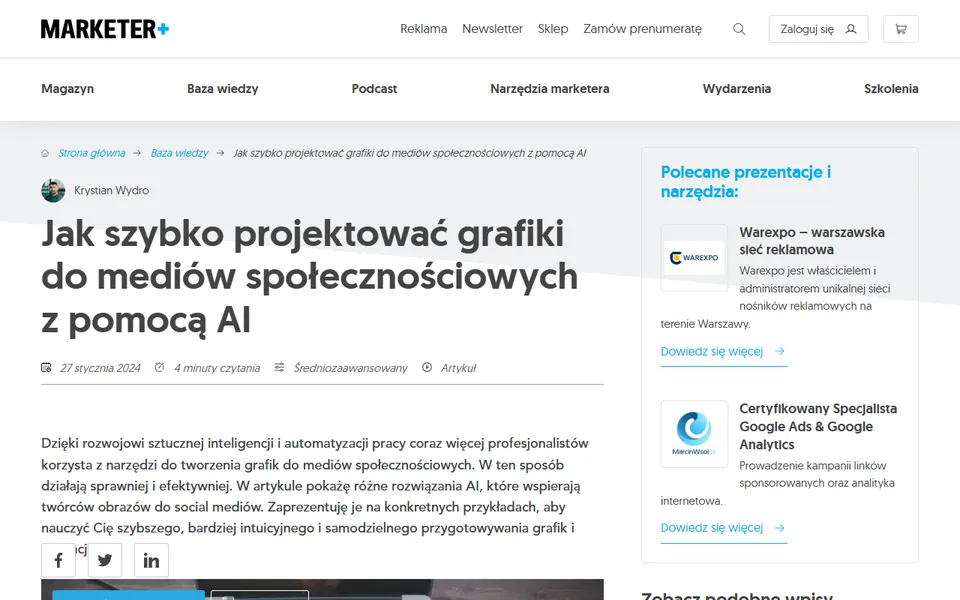This screenshot has width=960, height=600.
Task: Share article on Facebook
Action: (x=58, y=560)
